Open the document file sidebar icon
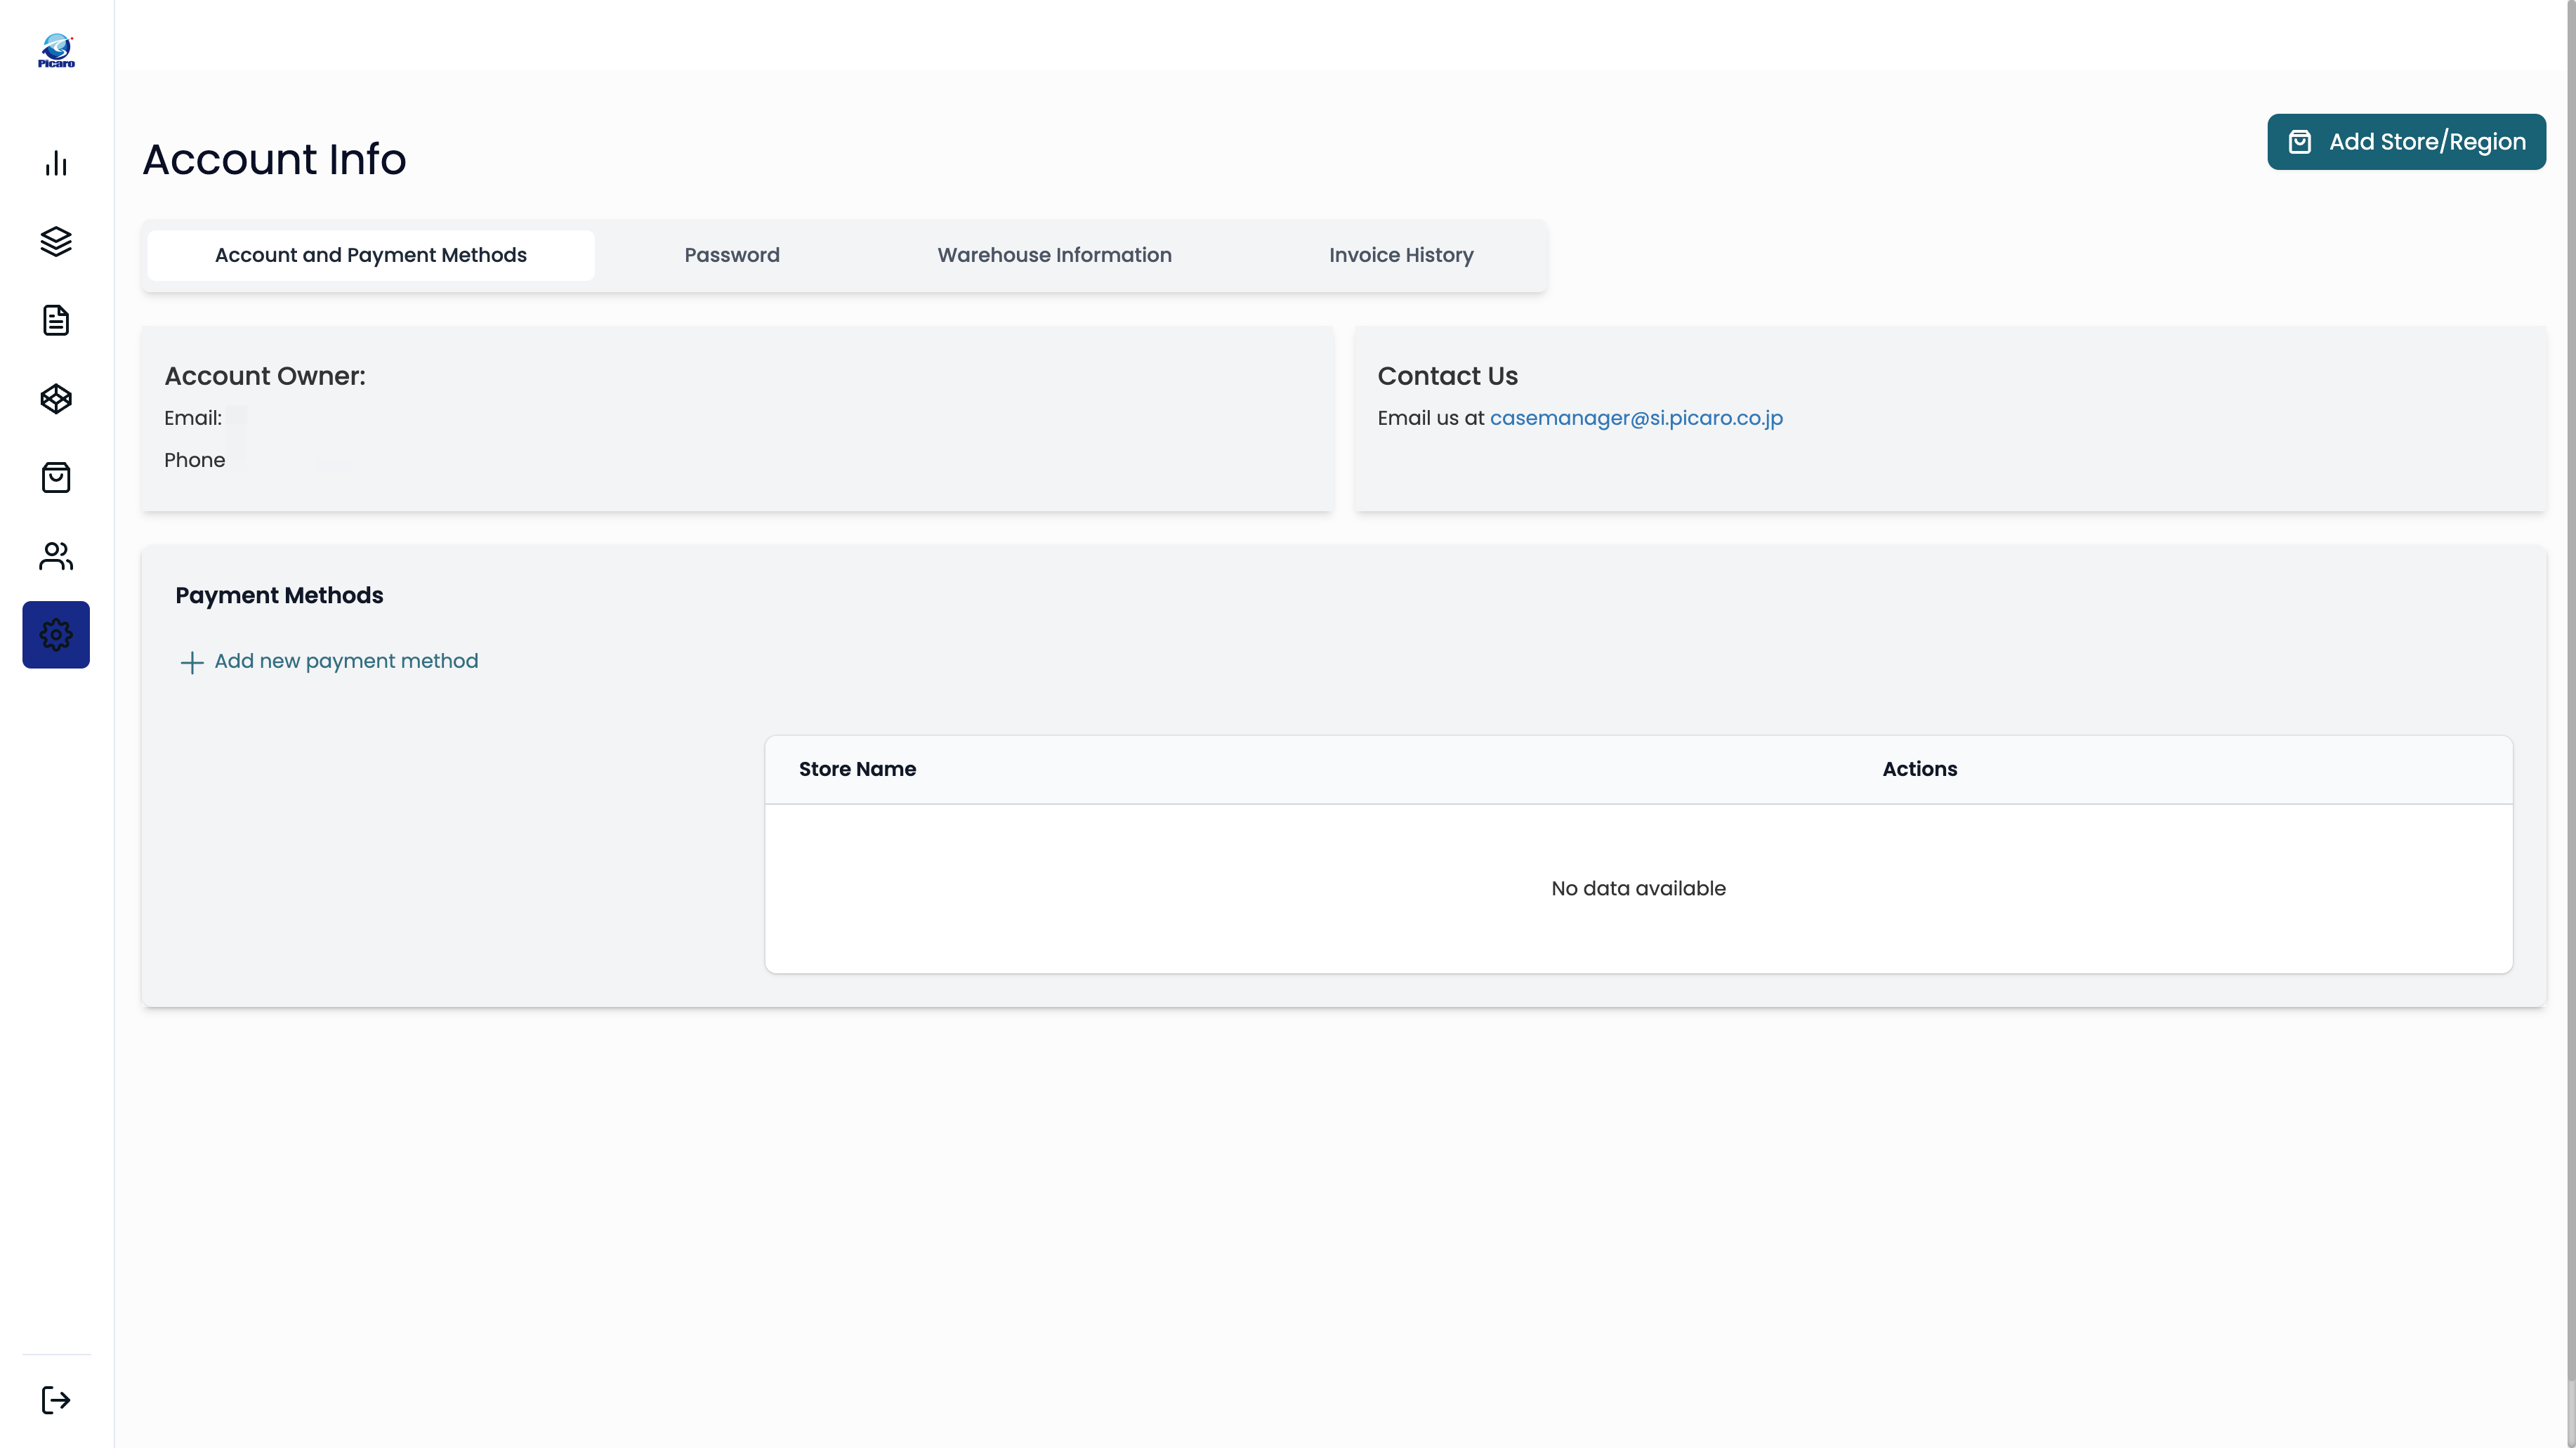 (x=56, y=320)
